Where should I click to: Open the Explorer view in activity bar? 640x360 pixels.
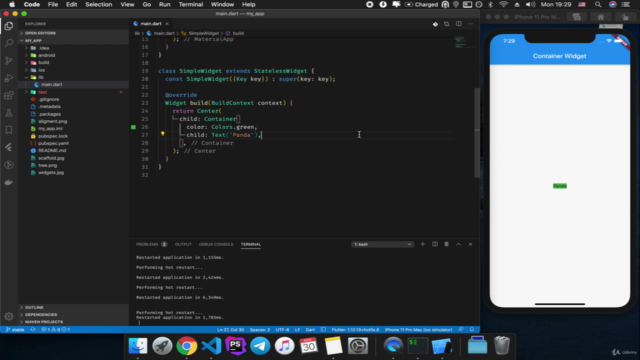[x=9, y=26]
